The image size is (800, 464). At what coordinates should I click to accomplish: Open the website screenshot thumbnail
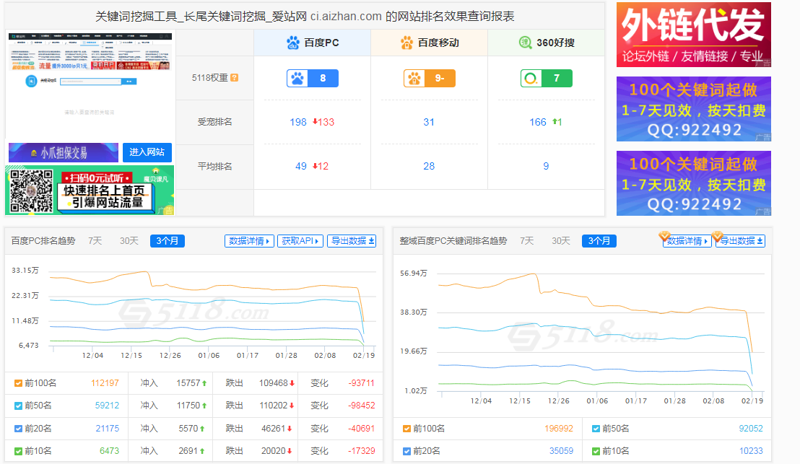tap(90, 85)
